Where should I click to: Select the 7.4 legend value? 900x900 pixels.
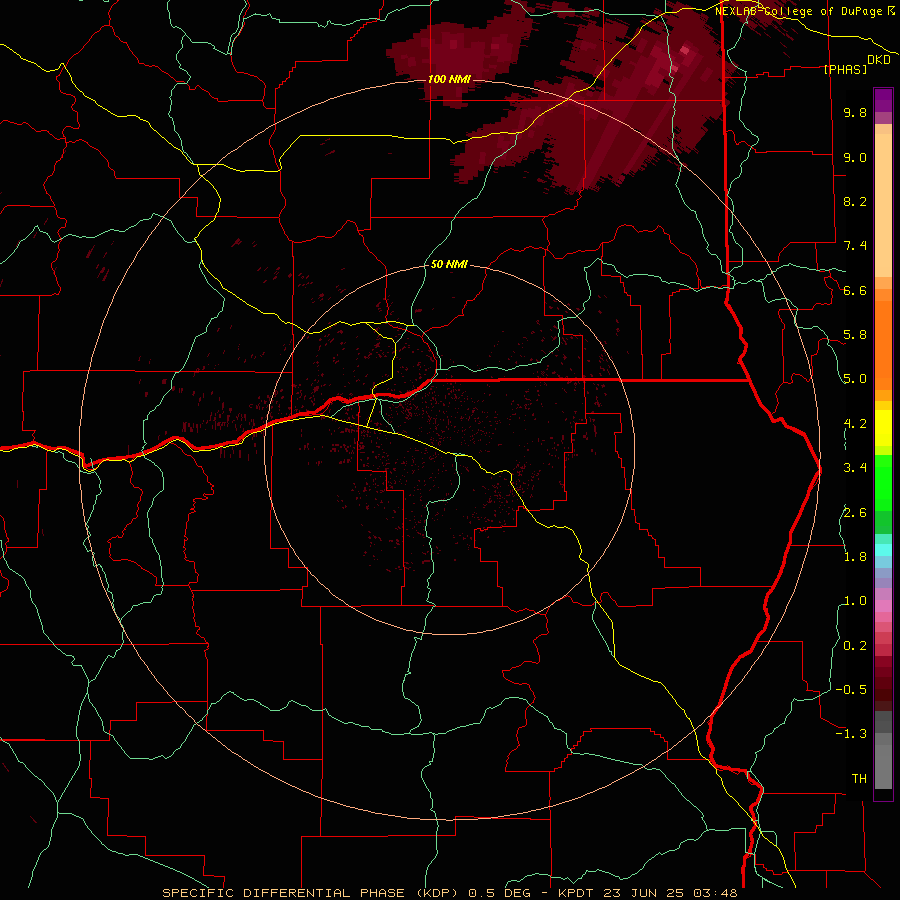[855, 246]
